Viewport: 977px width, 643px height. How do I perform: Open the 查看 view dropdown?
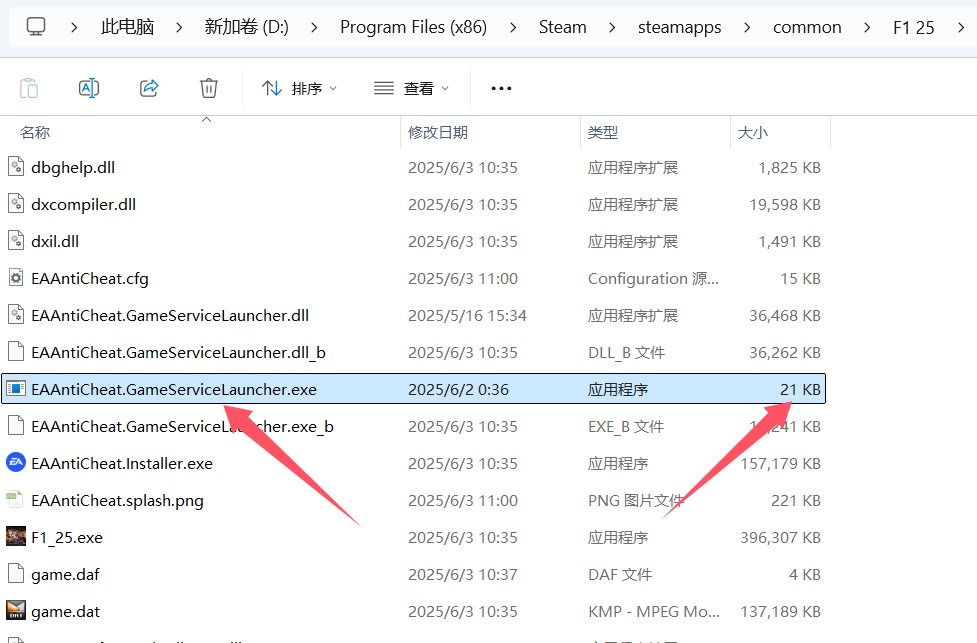pos(411,88)
